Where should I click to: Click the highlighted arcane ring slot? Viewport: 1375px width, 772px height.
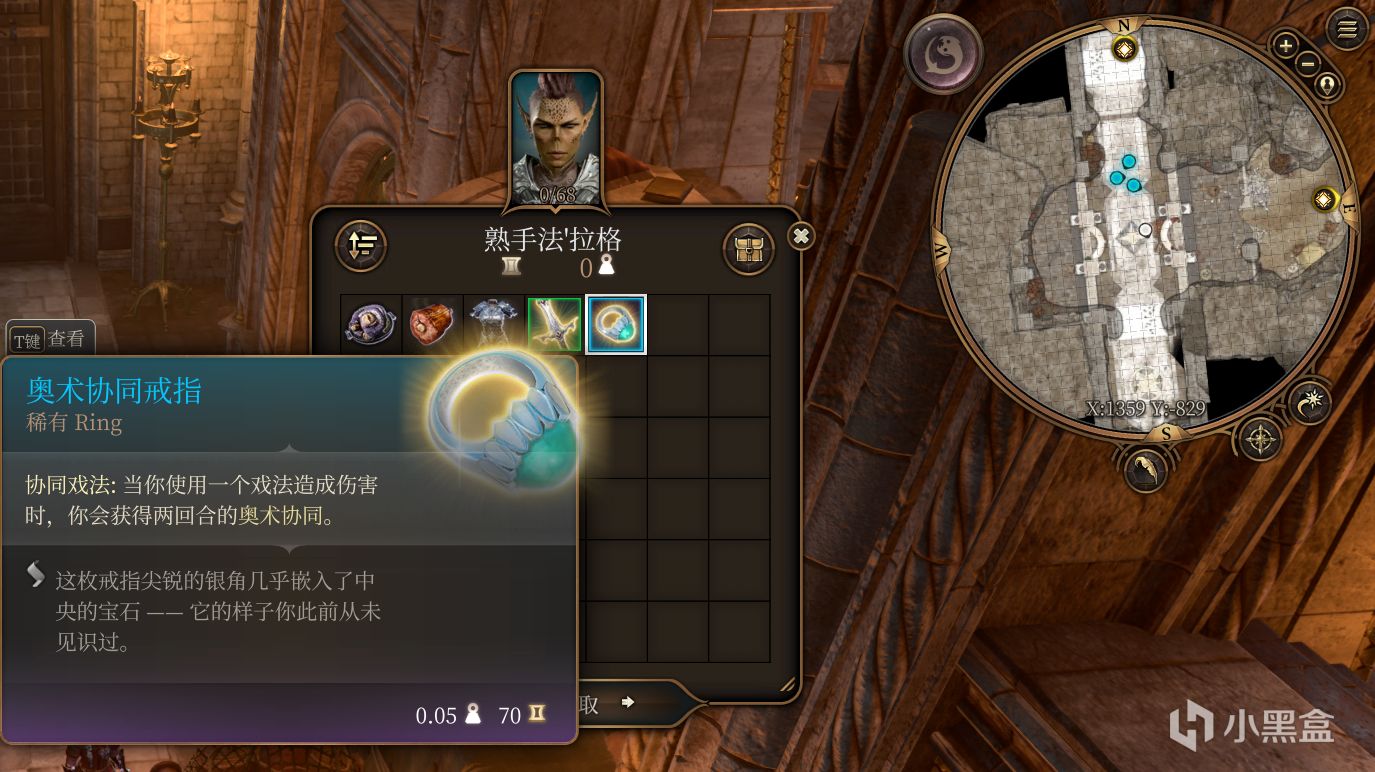coord(616,324)
